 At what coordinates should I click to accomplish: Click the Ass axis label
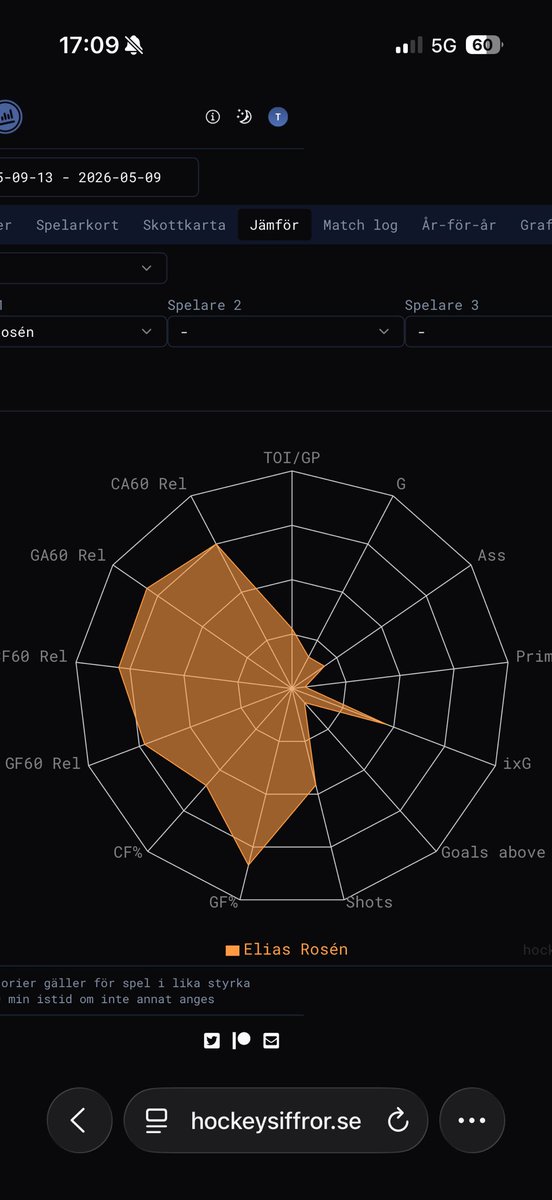(492, 555)
